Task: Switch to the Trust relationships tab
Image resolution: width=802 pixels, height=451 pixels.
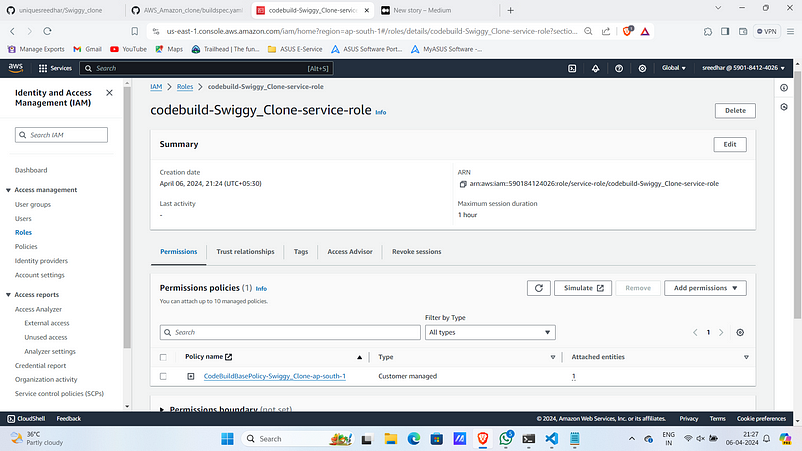Action: 245,252
